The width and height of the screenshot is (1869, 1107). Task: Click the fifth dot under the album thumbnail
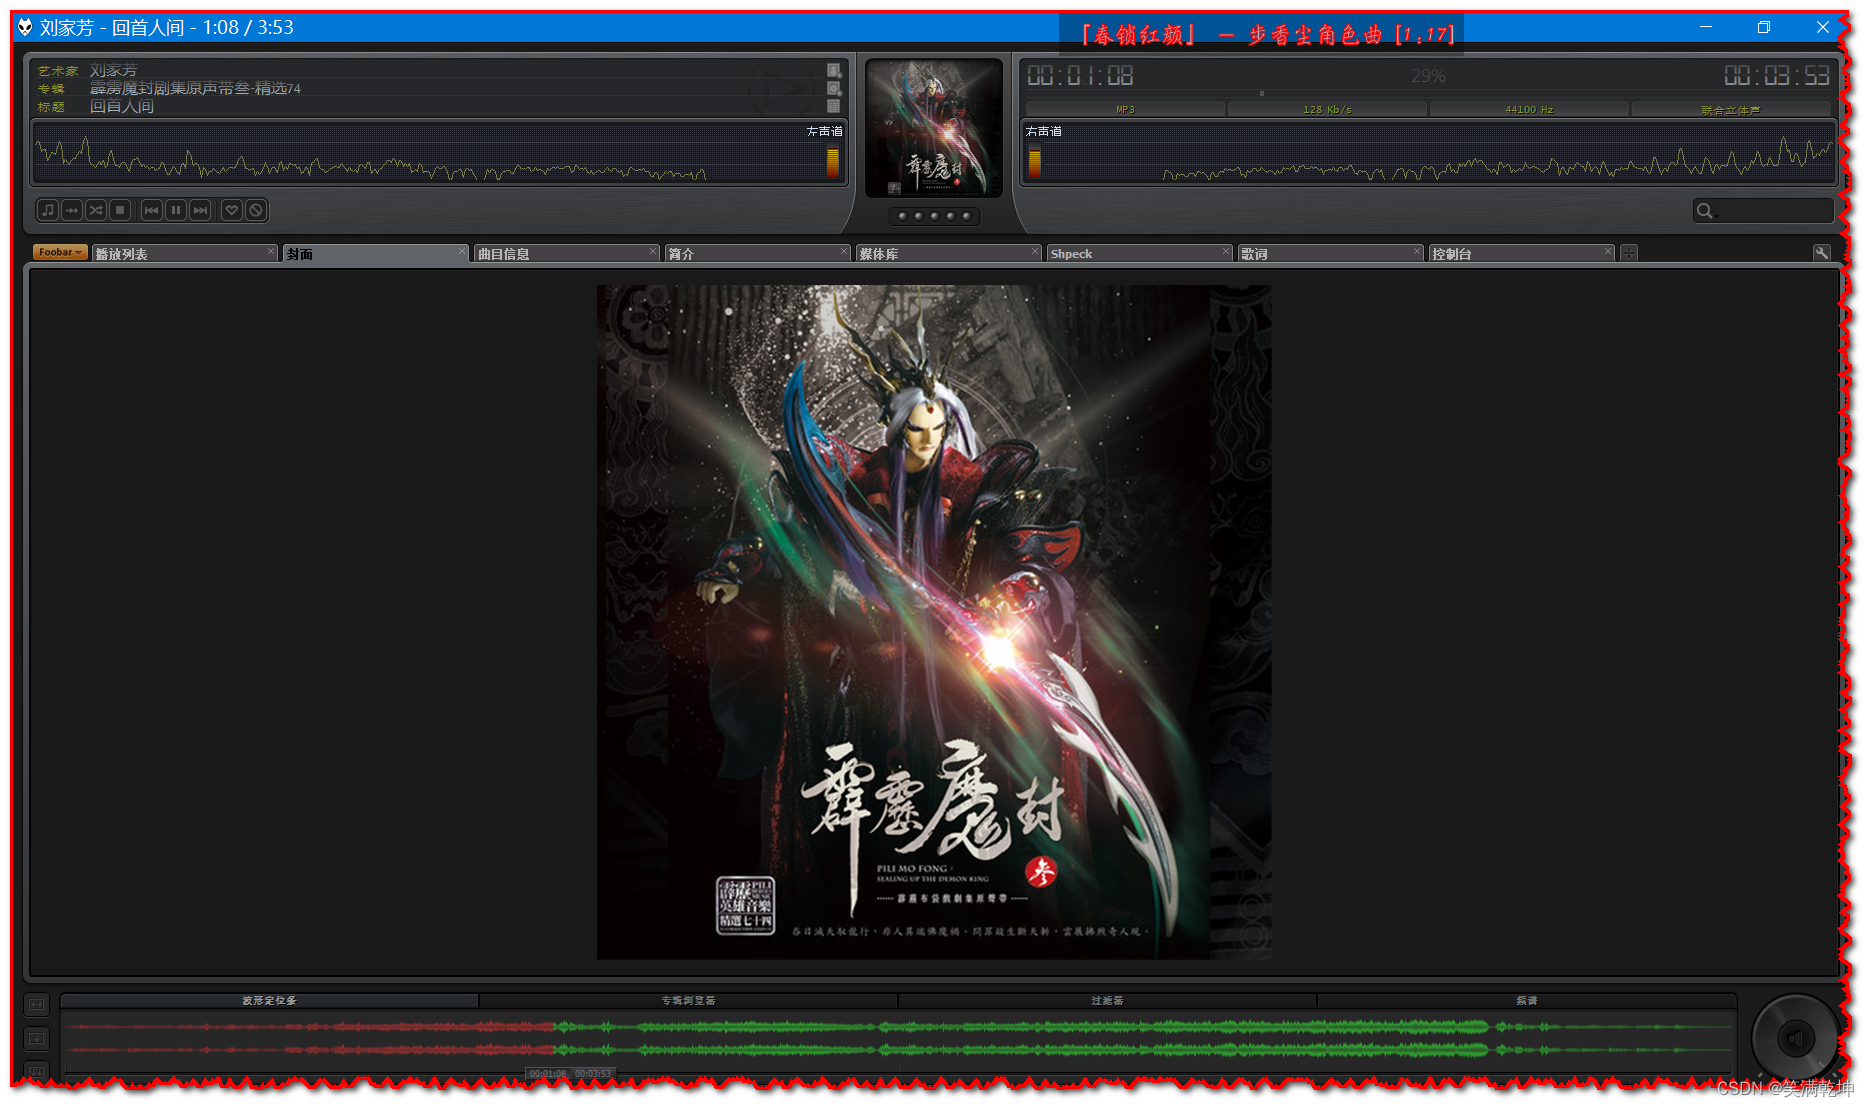tap(966, 216)
